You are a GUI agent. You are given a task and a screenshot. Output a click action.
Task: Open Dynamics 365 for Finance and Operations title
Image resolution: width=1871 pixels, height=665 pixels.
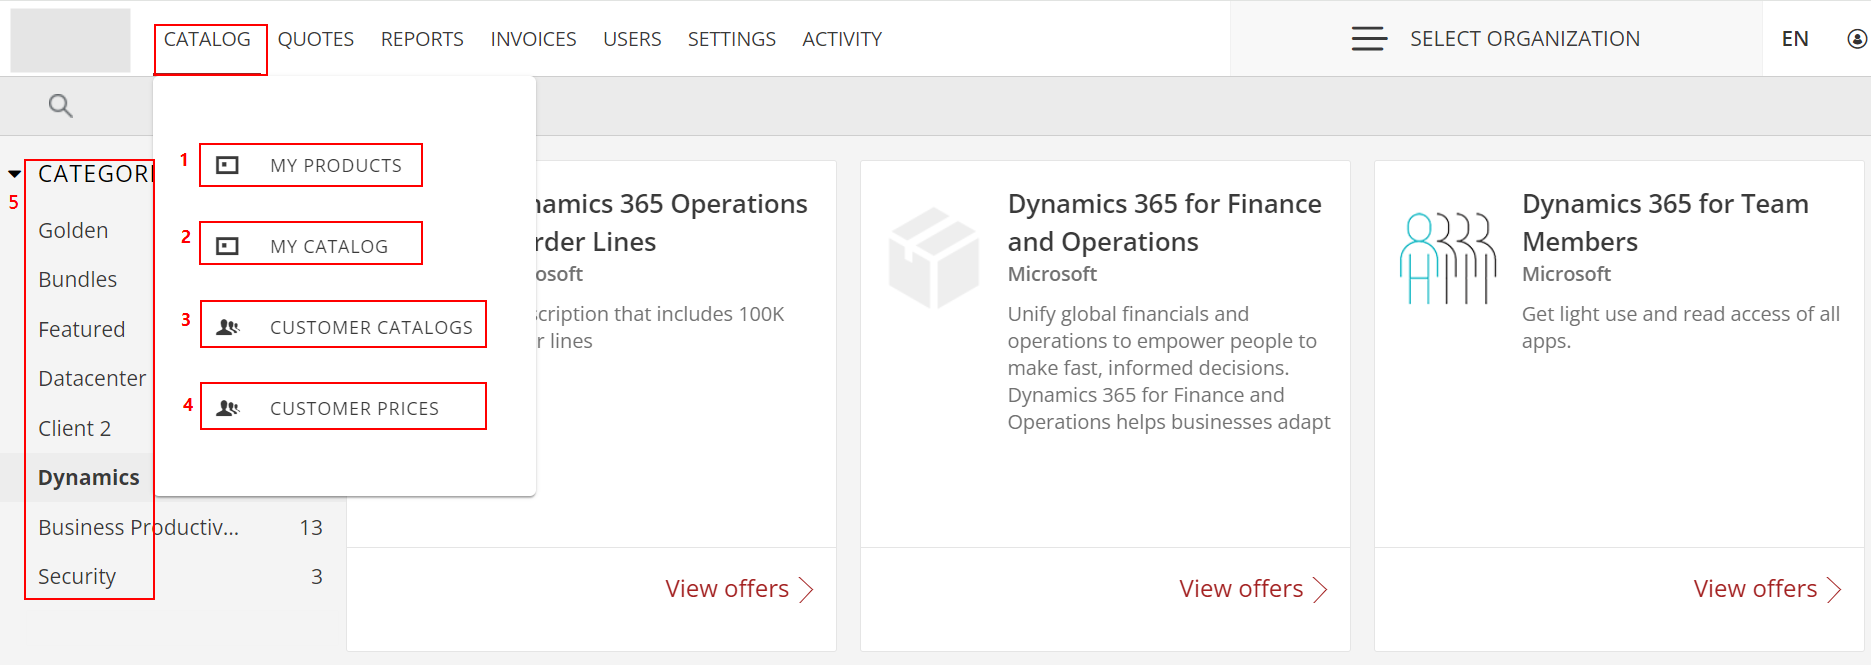click(x=1165, y=222)
